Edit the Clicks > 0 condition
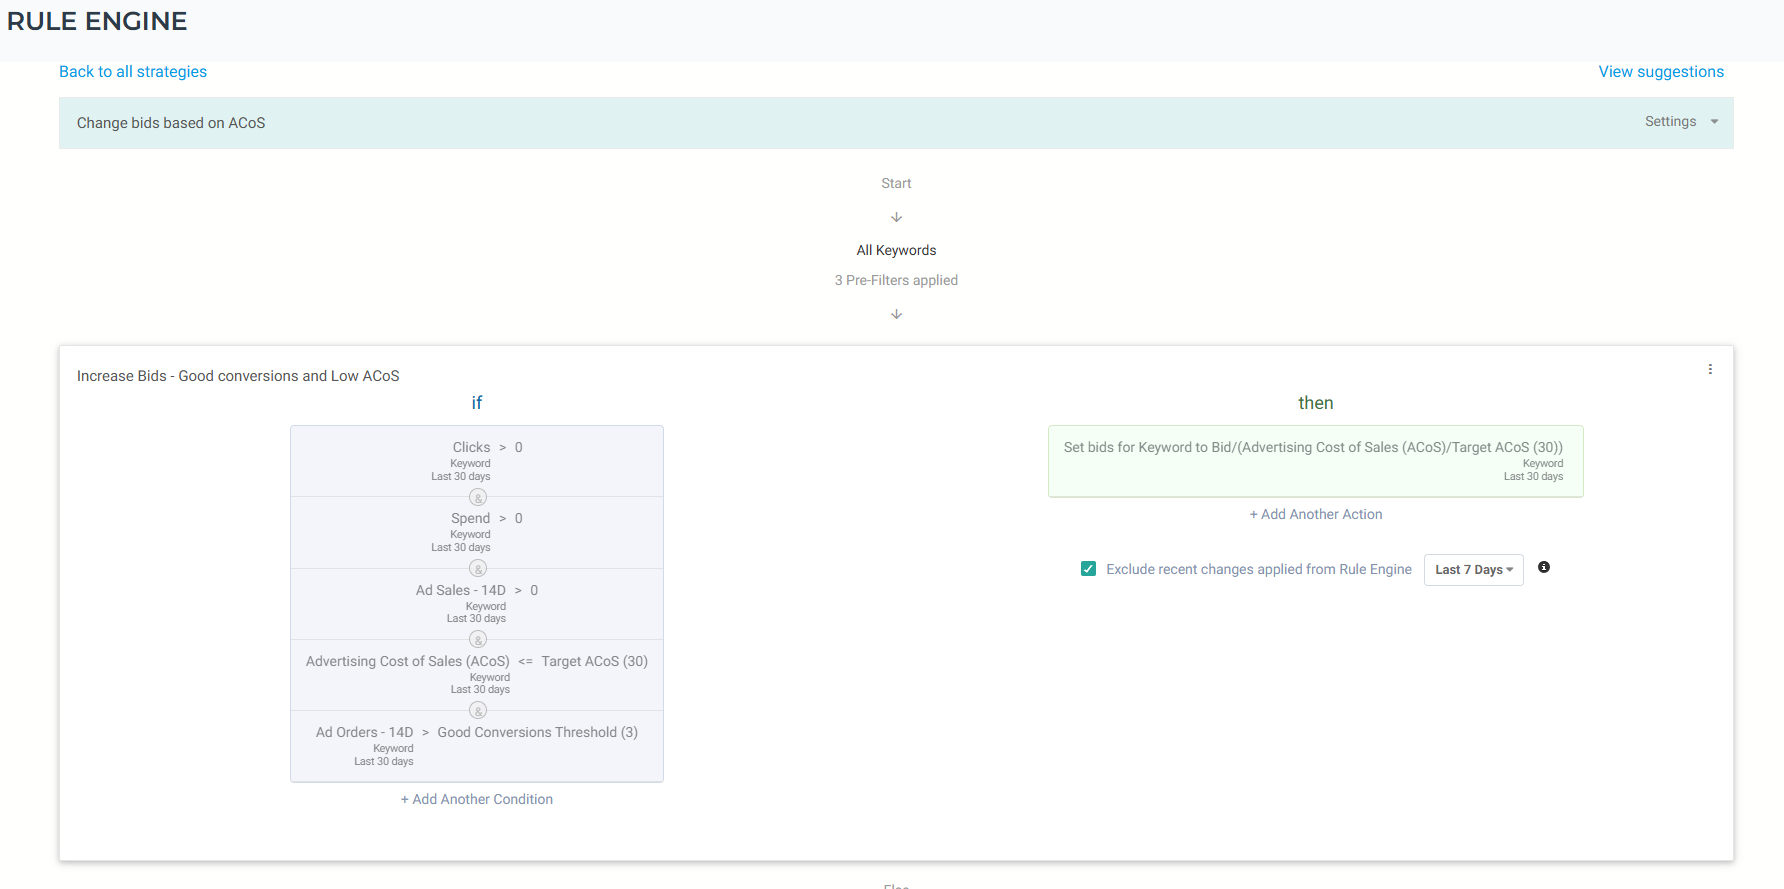Screen dimensions: 1784x889 coord(477,461)
